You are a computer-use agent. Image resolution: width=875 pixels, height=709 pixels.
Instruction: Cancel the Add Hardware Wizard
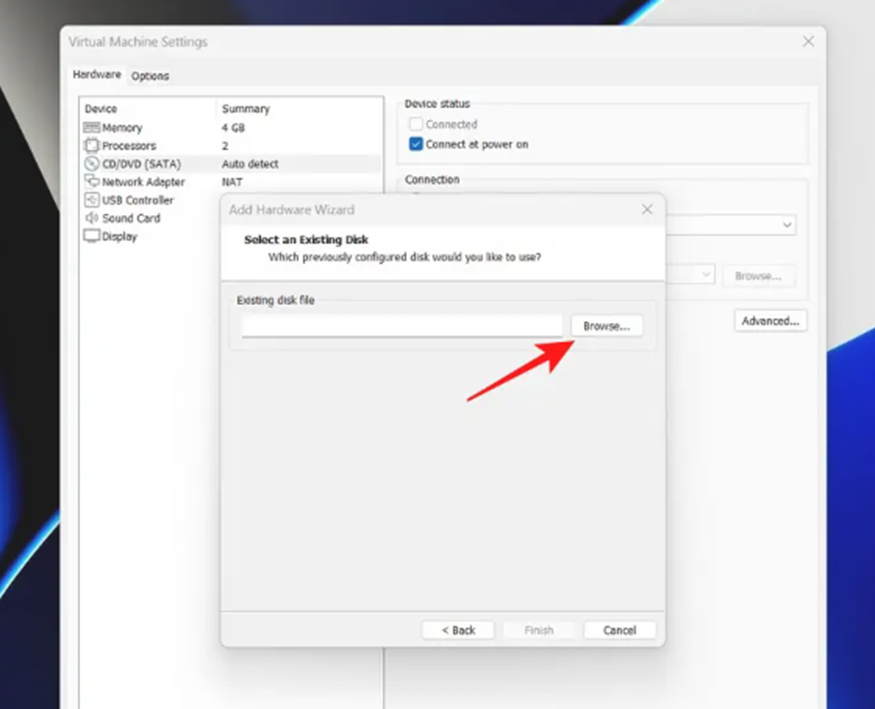[x=619, y=630]
